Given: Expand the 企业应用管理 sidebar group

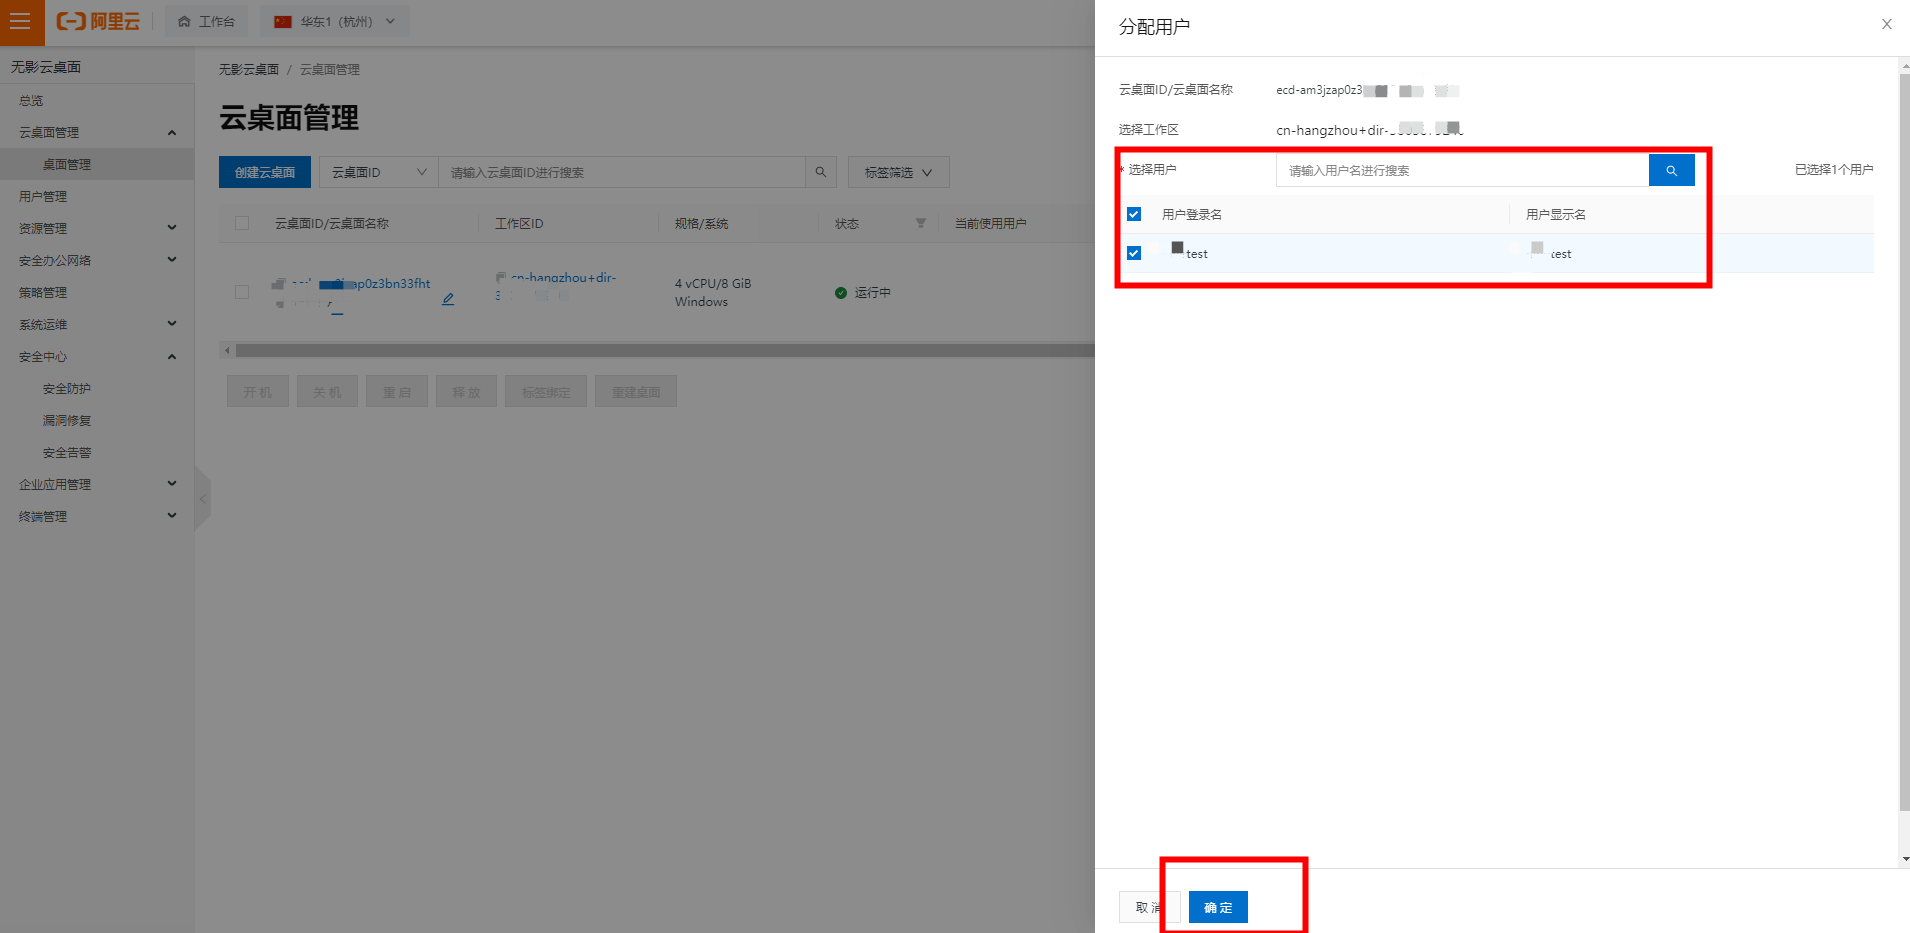Looking at the screenshot, I should click(x=97, y=484).
